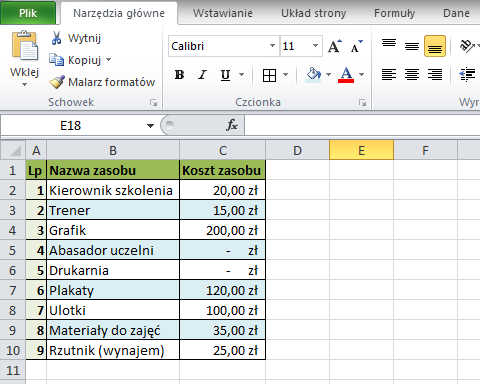Open Schowek clipboard dialog launcher

(153, 103)
